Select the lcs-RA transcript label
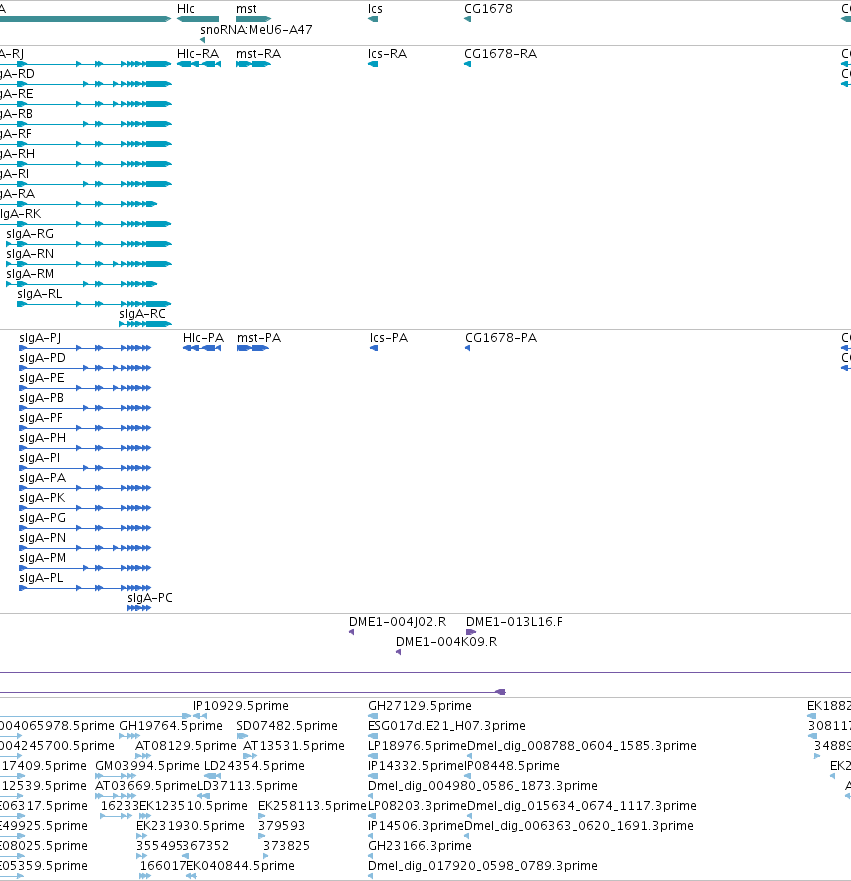Screen dimensions: 851x881 (387, 54)
